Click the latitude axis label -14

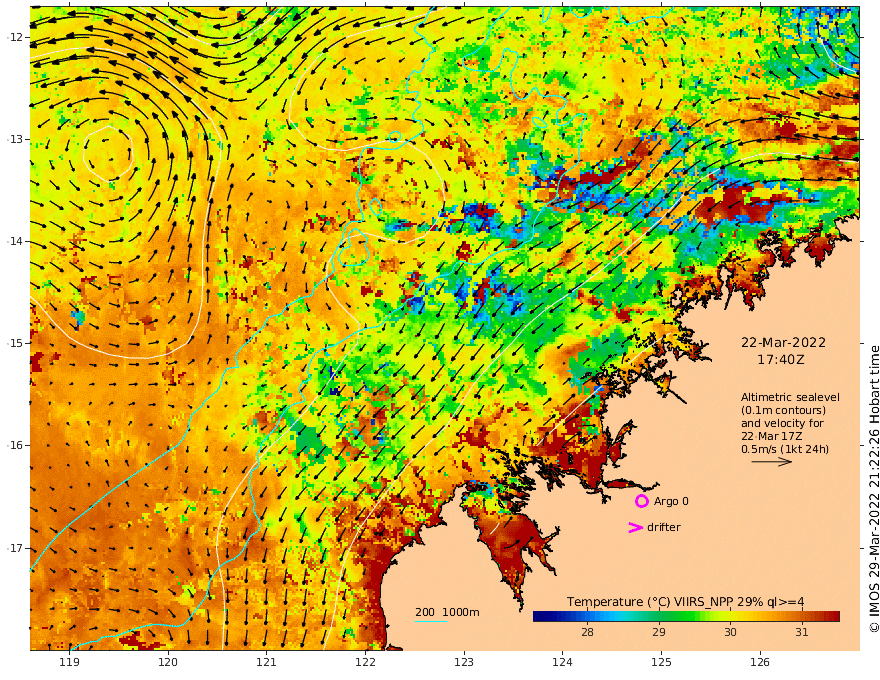tap(15, 241)
